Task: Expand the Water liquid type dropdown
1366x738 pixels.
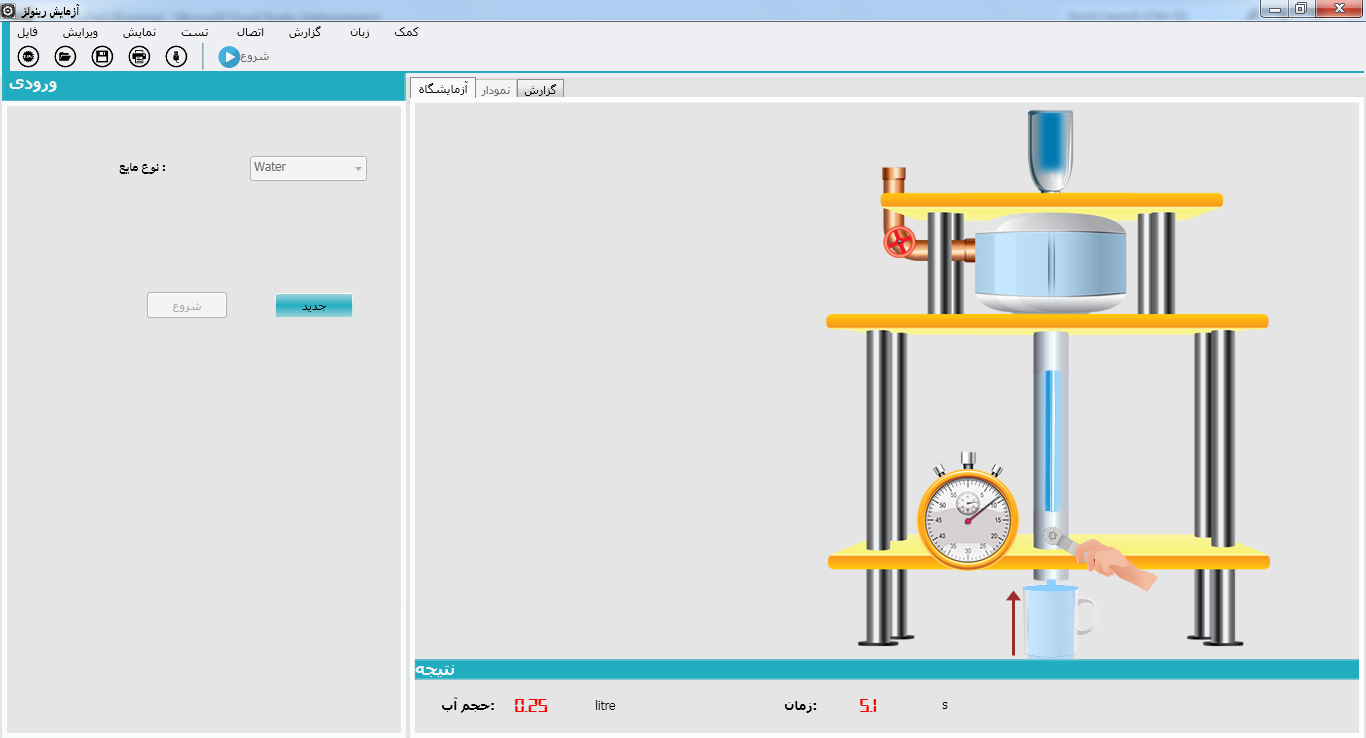Action: click(x=308, y=168)
